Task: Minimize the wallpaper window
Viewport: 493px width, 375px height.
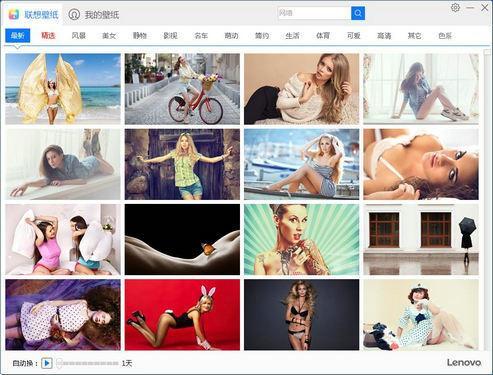Action: [x=470, y=8]
